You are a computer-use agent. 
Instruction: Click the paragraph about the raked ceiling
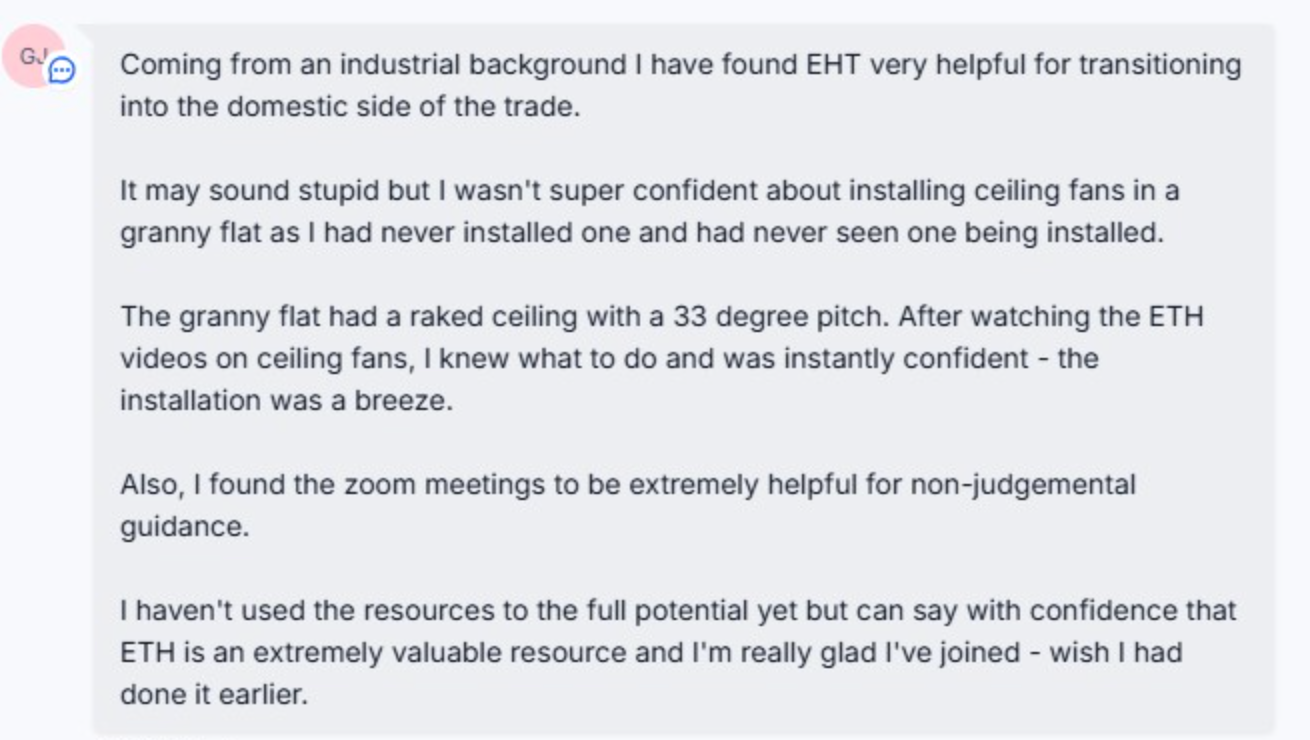661,358
